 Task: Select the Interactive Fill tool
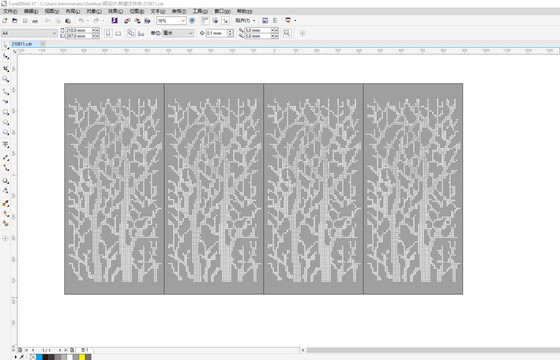(x=5, y=214)
